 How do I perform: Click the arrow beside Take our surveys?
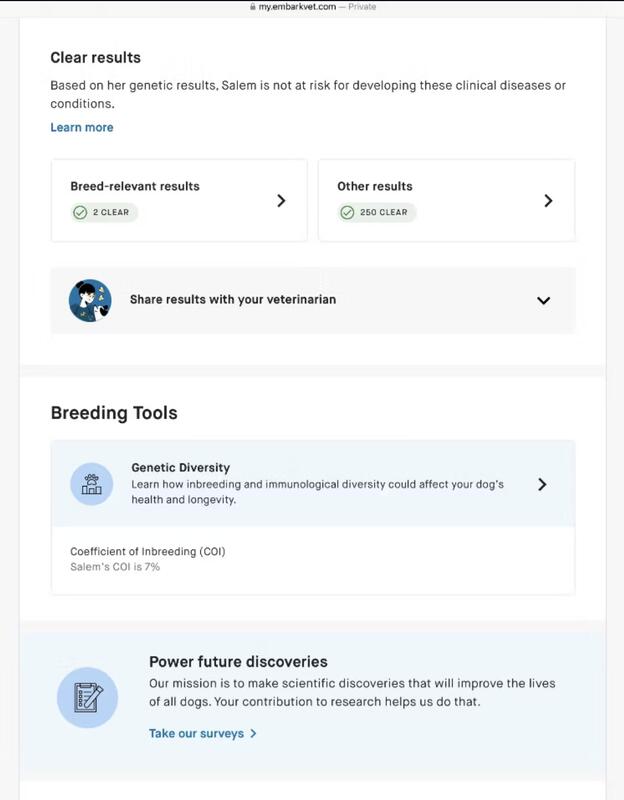click(254, 734)
